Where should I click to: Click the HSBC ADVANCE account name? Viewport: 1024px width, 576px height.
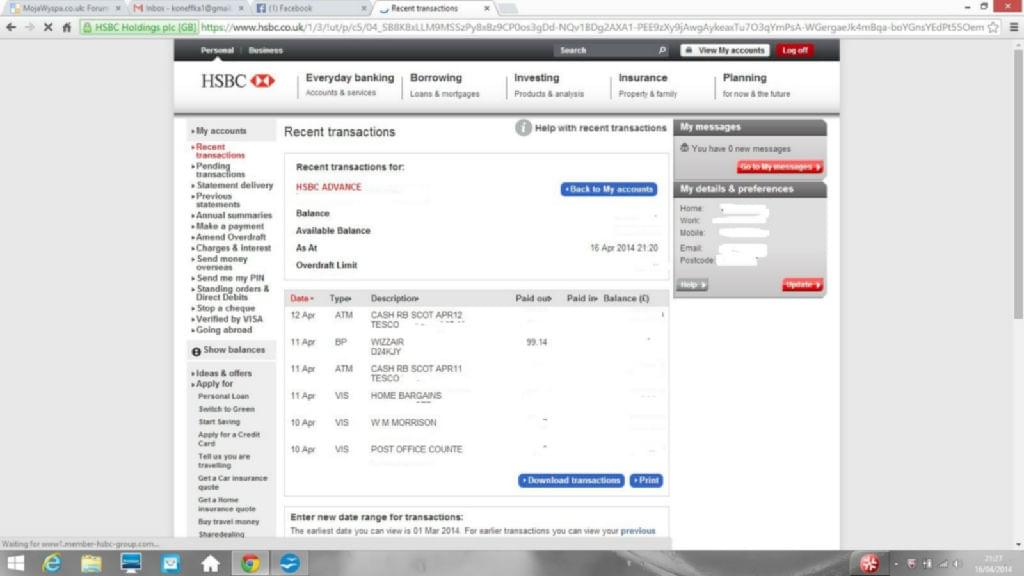[328, 187]
